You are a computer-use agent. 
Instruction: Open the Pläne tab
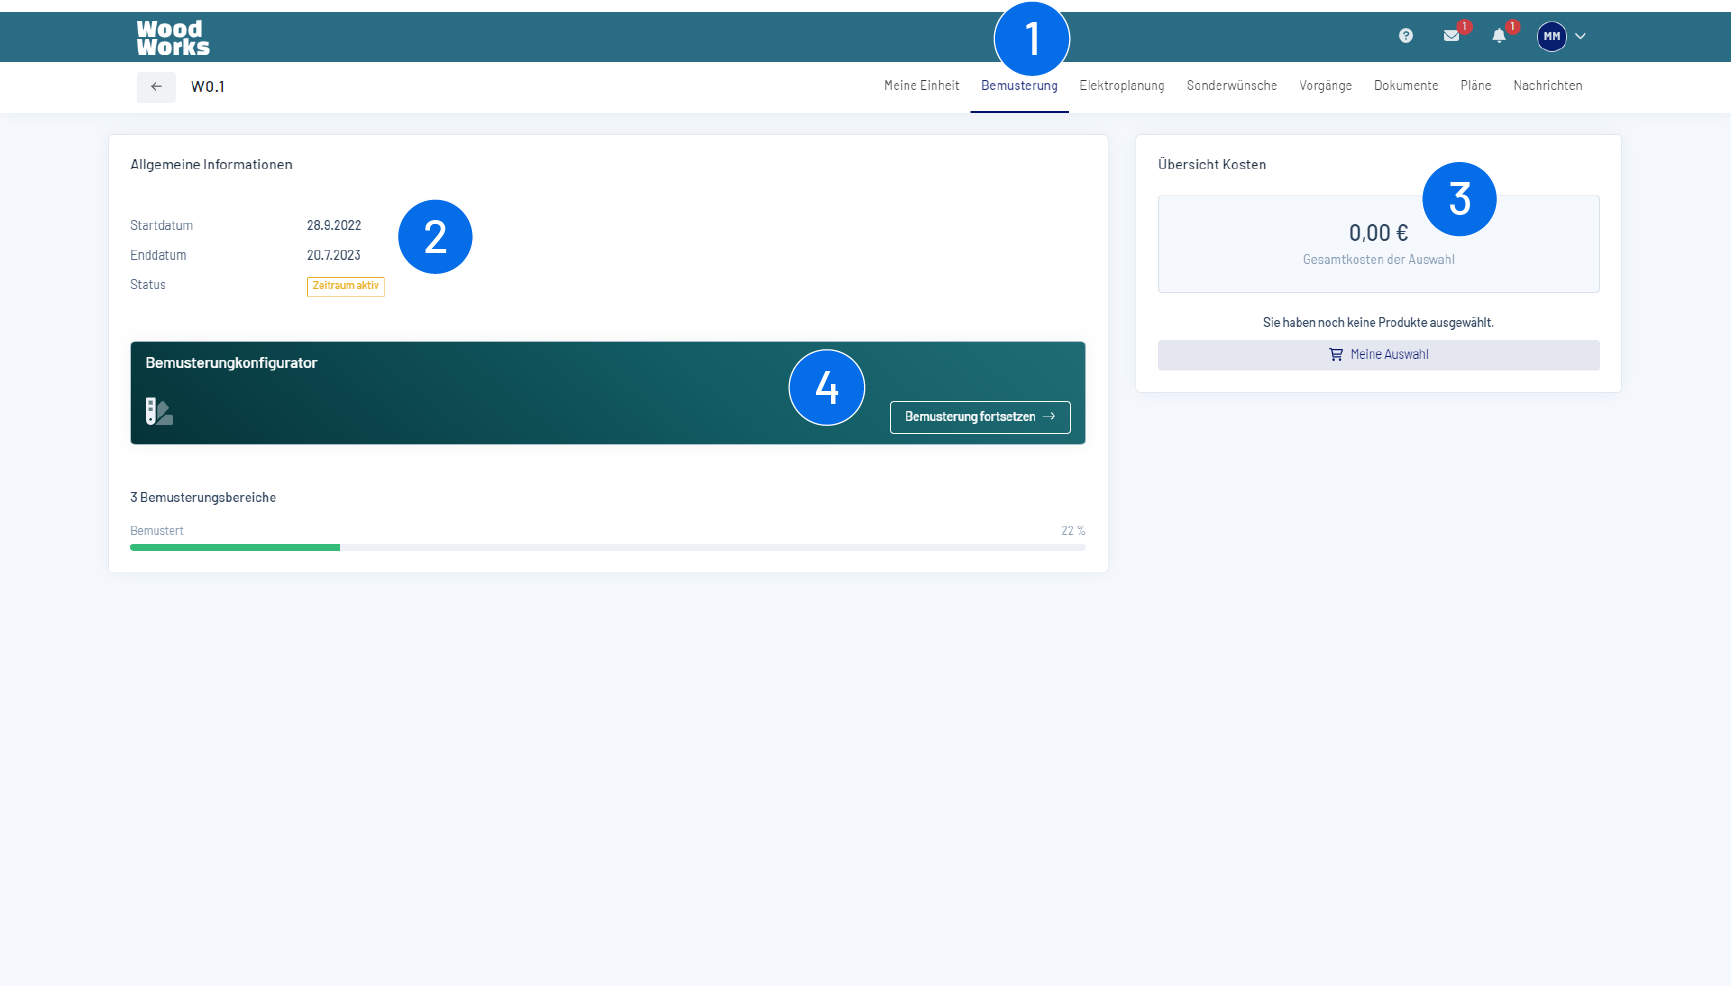pyautogui.click(x=1475, y=86)
